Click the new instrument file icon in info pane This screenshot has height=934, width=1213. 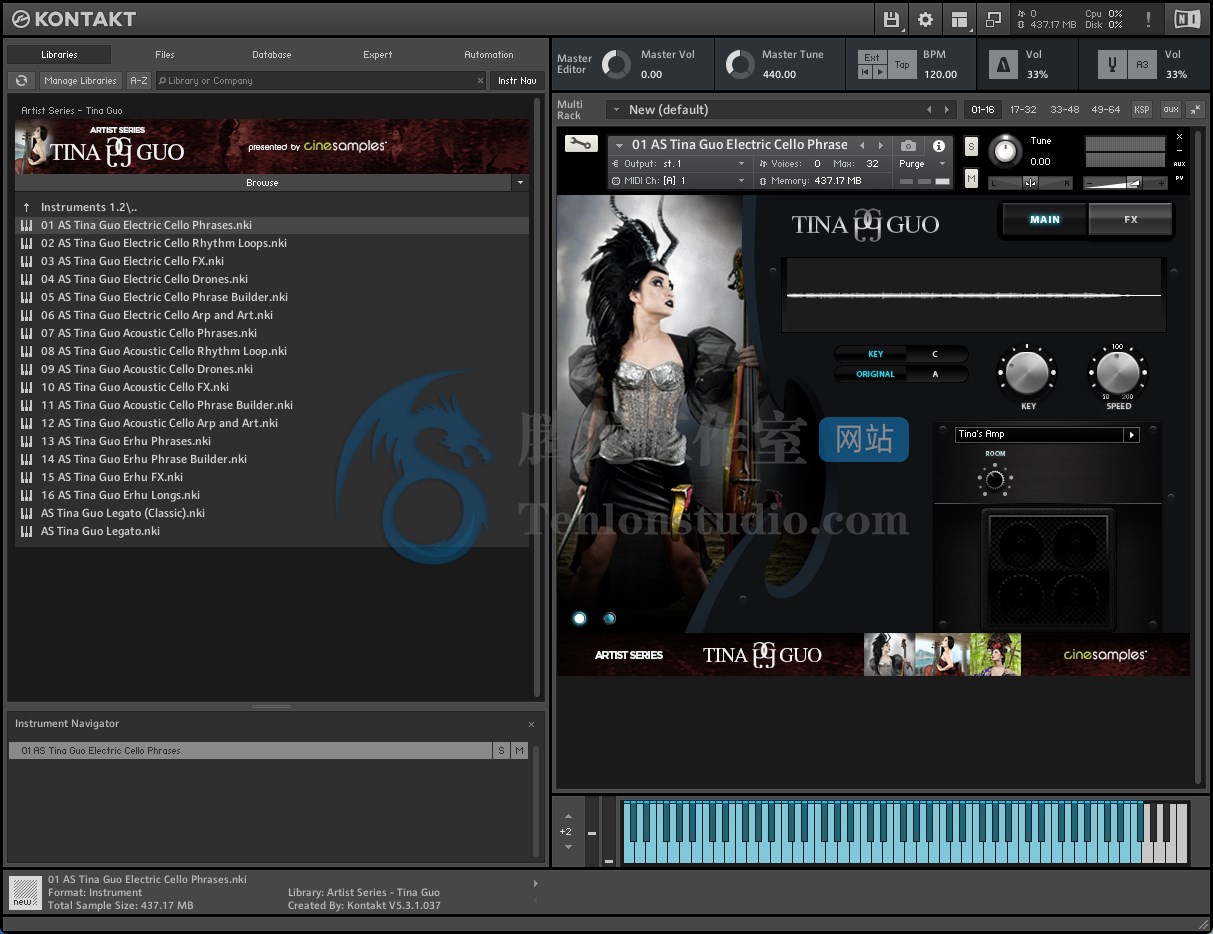pyautogui.click(x=26, y=891)
